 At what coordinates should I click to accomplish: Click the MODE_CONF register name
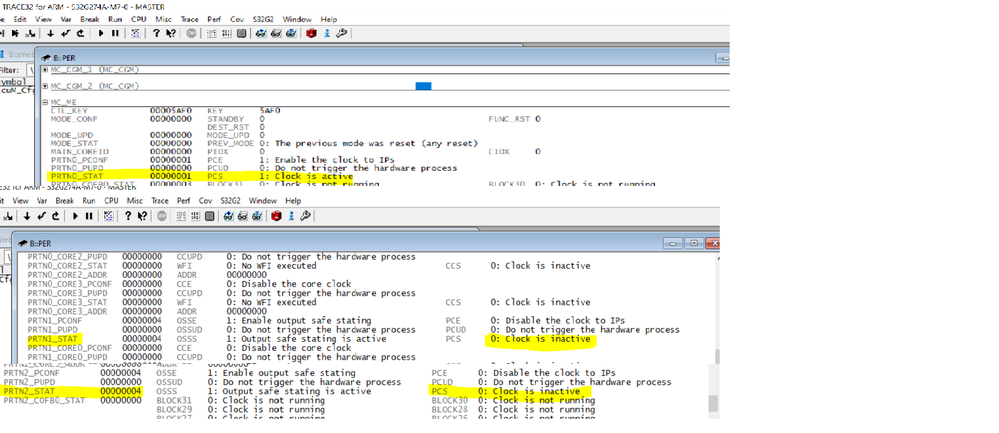(74, 119)
